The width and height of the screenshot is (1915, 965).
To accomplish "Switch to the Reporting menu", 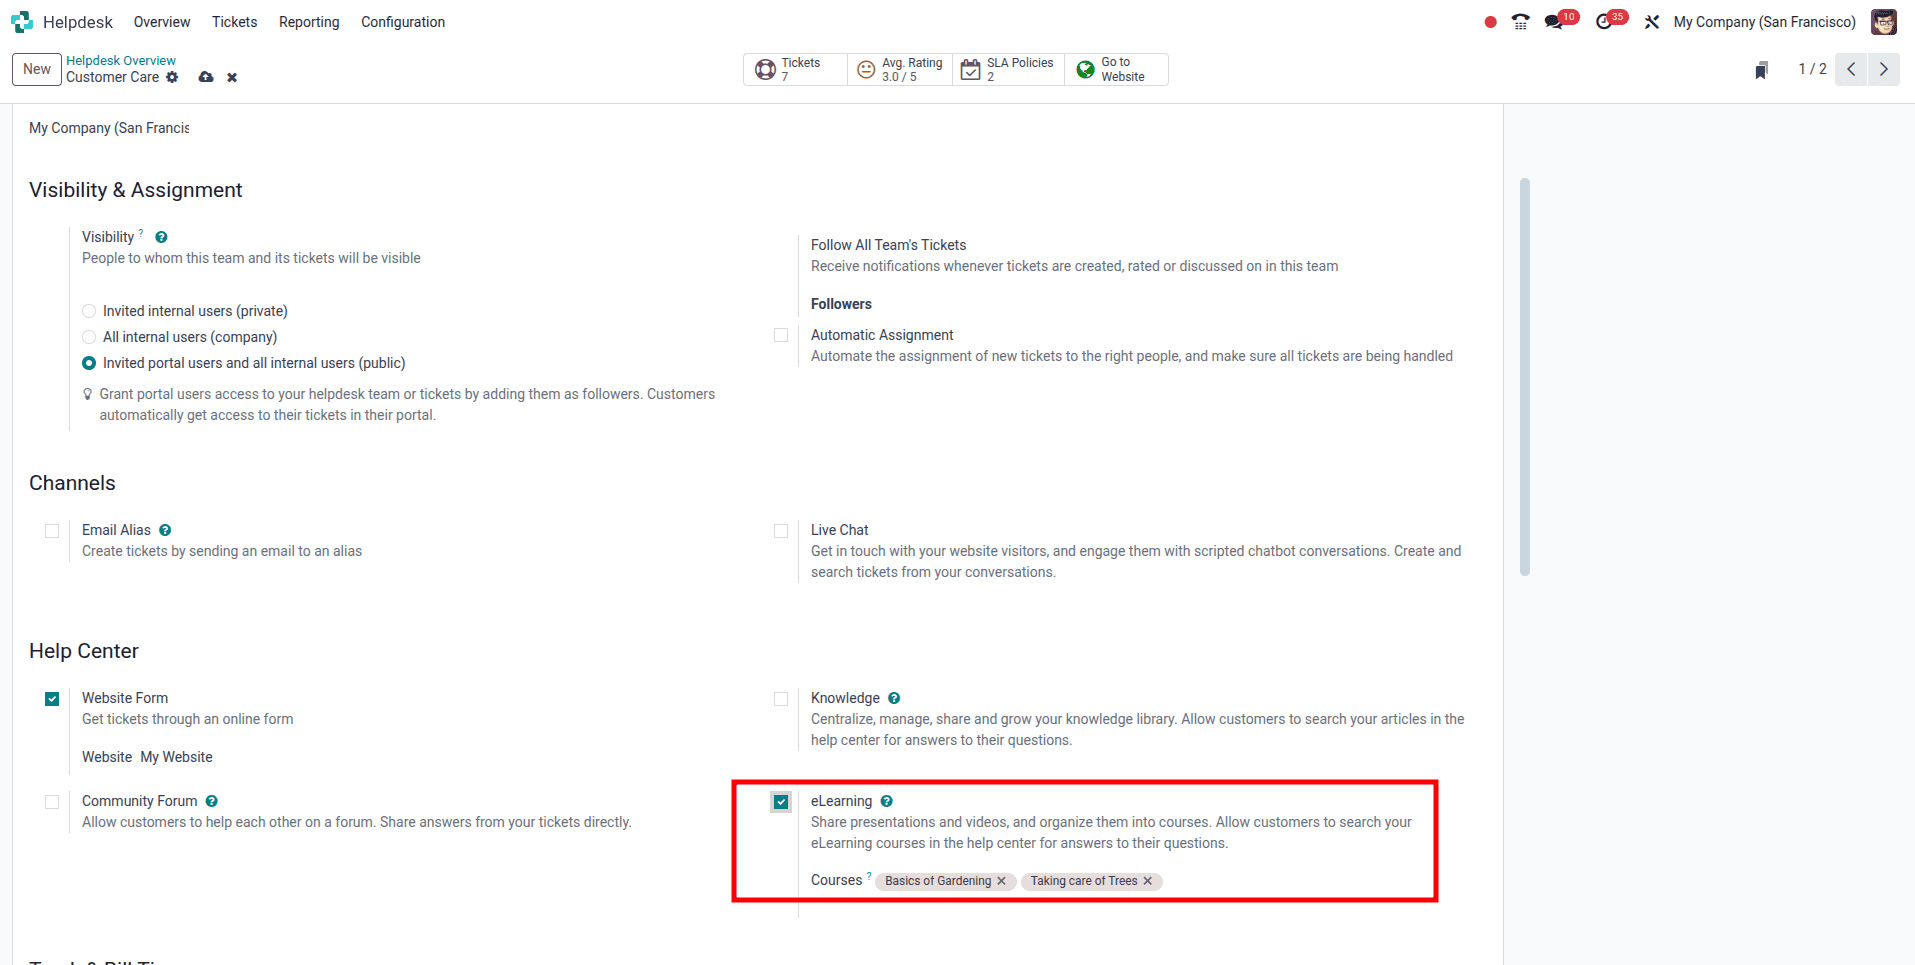I will [x=308, y=21].
